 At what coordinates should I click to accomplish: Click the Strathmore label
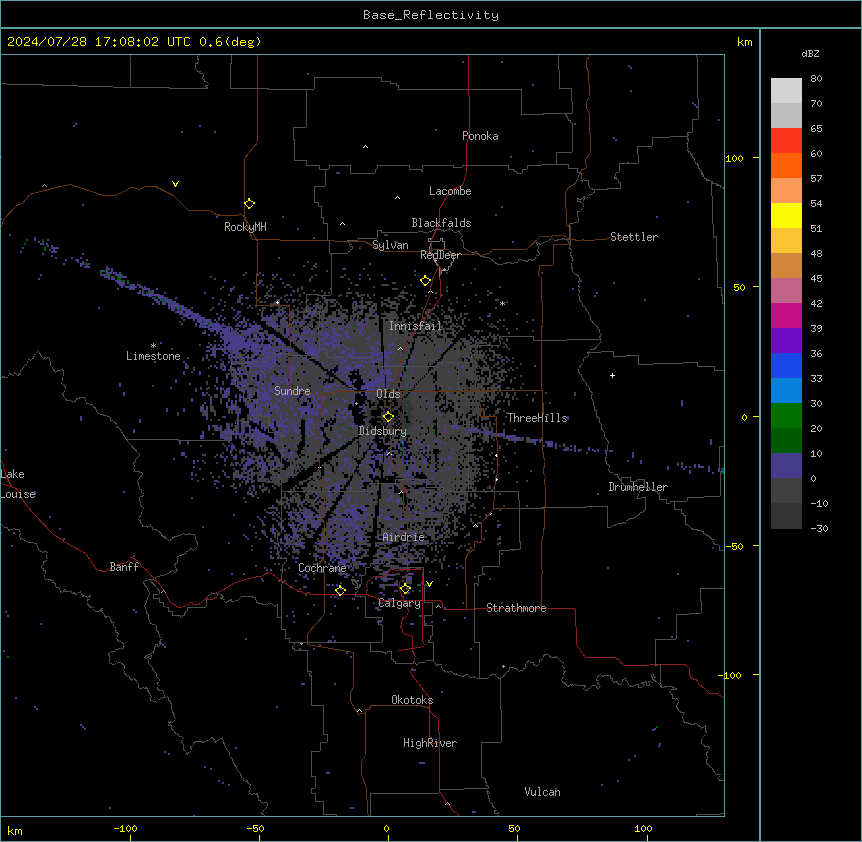coord(516,608)
